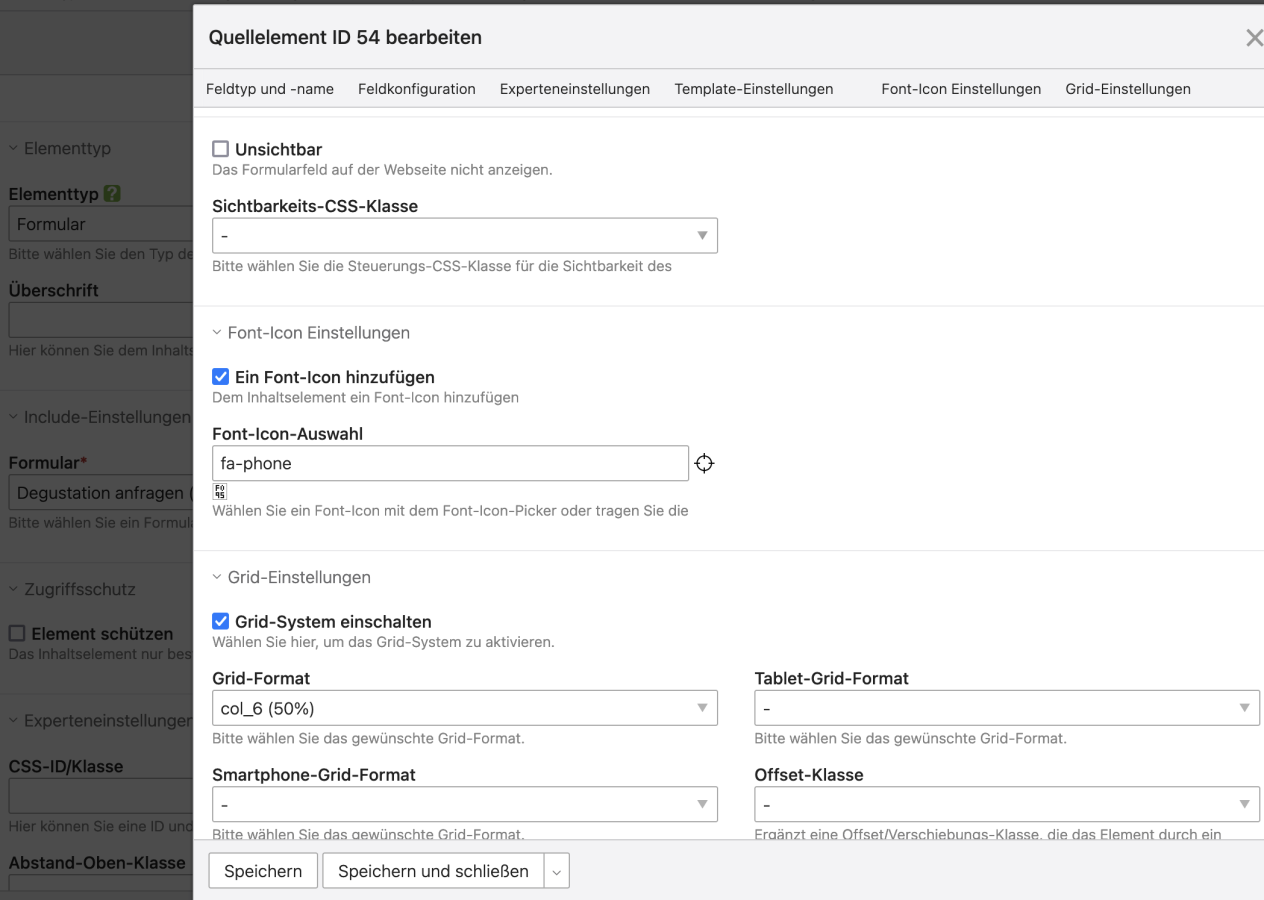
Task: Disable Grid-System einschalten checkbox
Action: coord(221,622)
